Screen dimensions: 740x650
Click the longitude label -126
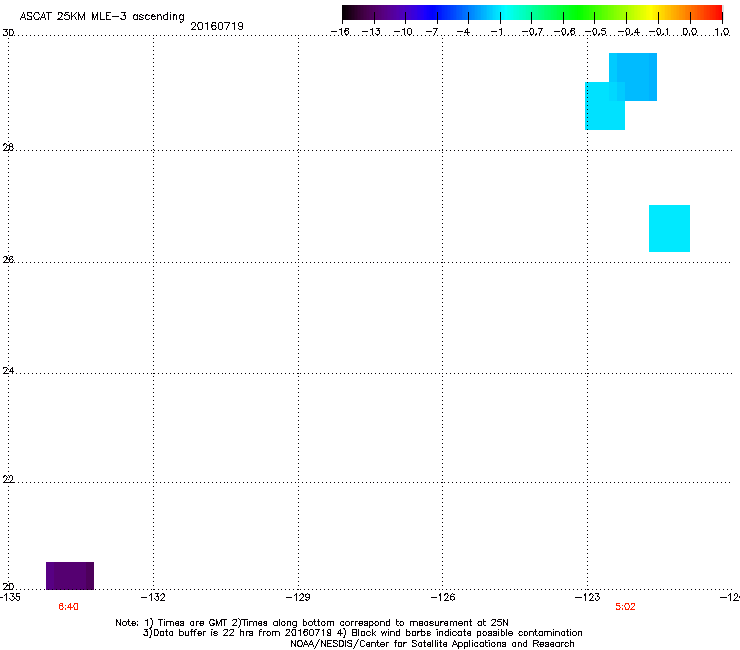click(x=443, y=597)
